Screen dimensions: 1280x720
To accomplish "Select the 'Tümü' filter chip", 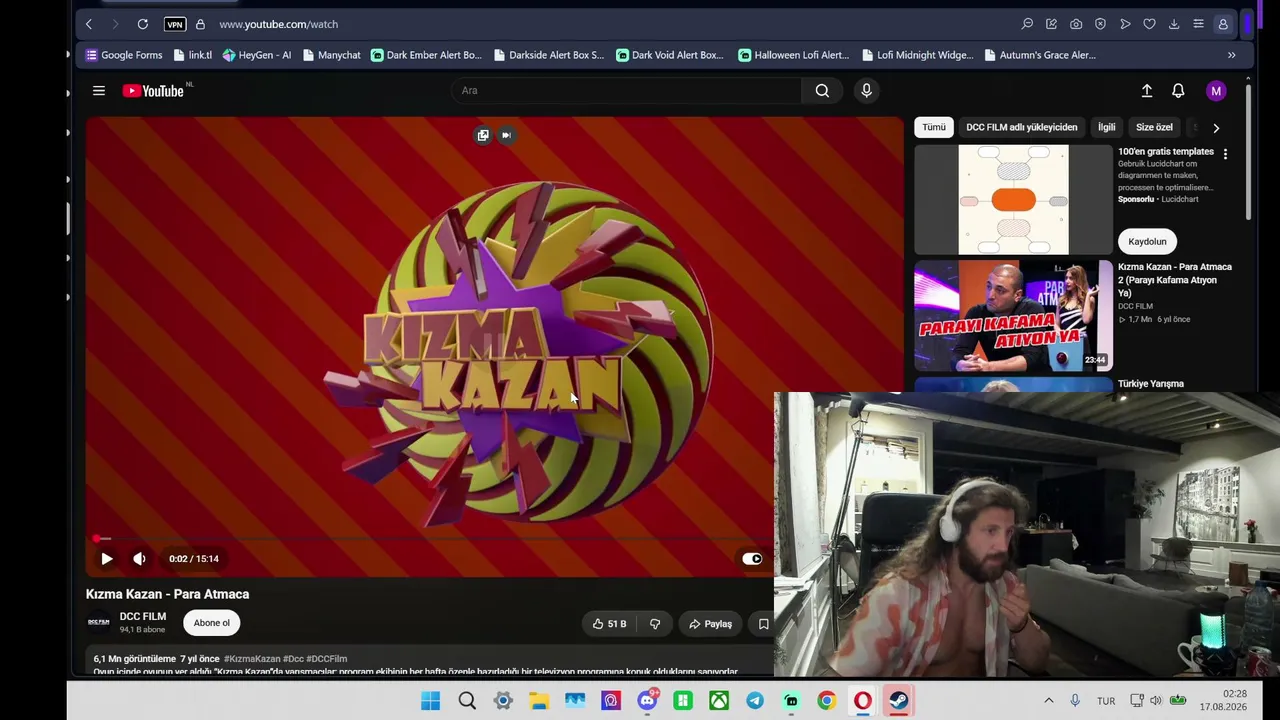I will pyautogui.click(x=934, y=128).
